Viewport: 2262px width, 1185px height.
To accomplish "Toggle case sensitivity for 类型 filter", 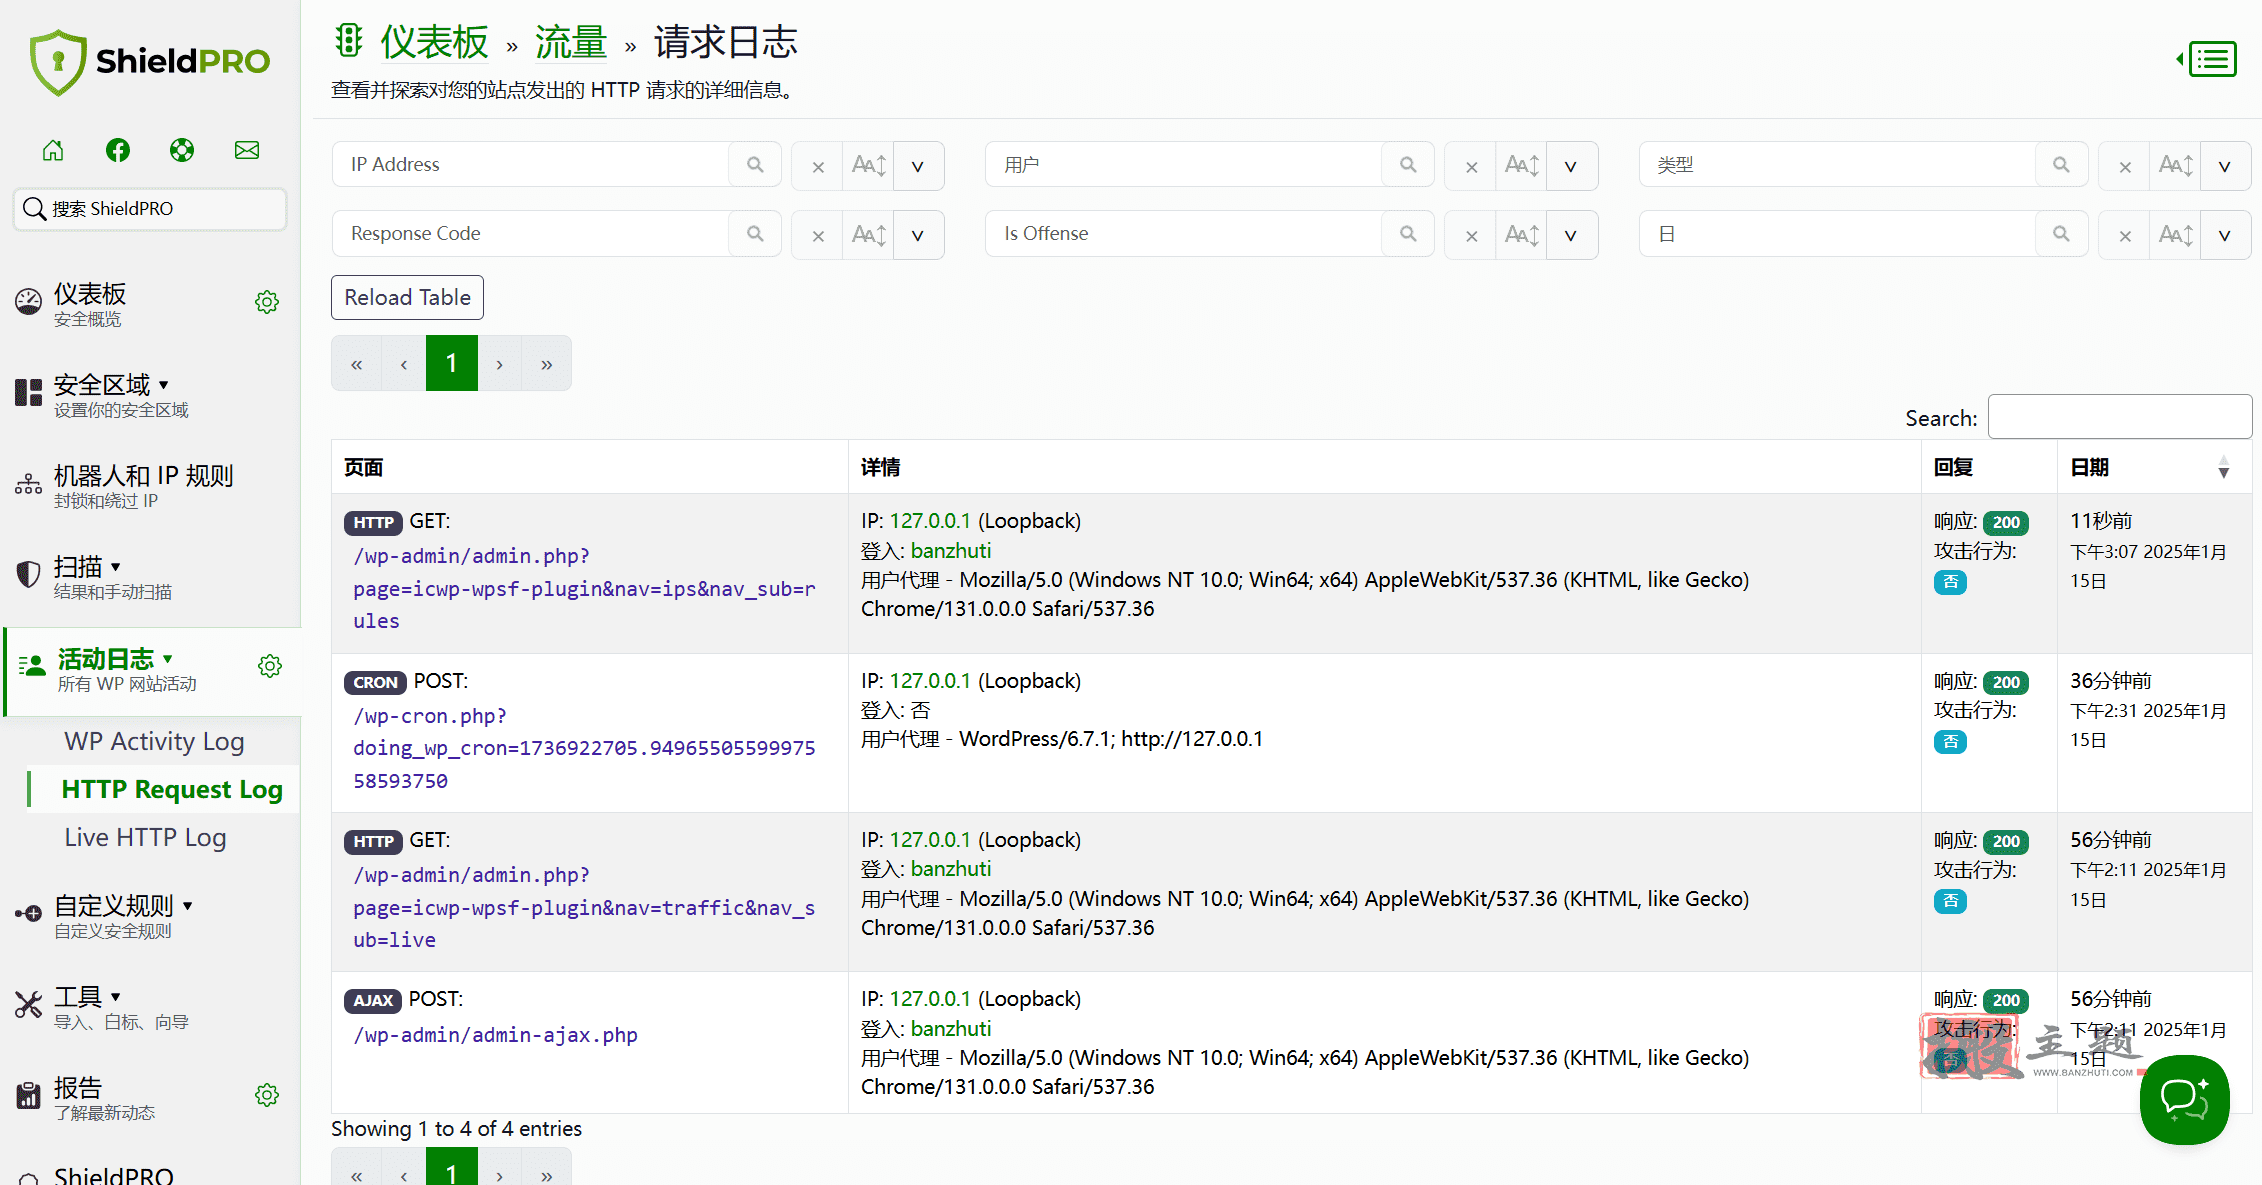I will pos(2175,166).
